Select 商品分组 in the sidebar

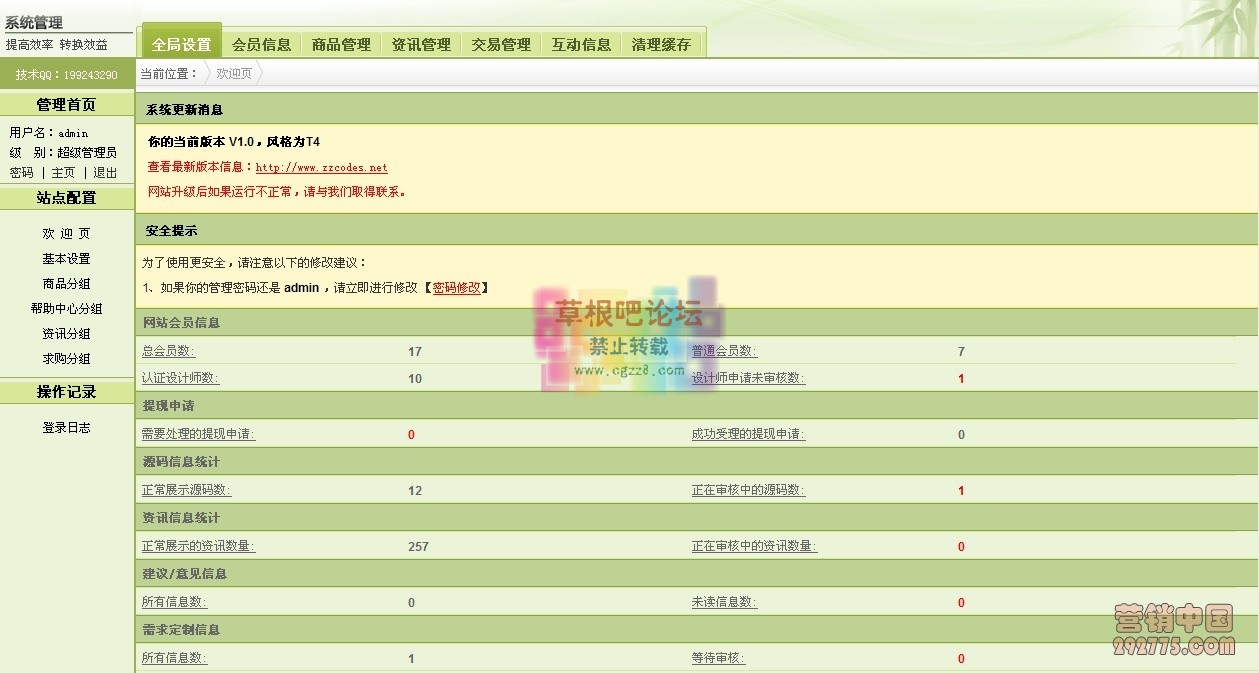coord(66,283)
